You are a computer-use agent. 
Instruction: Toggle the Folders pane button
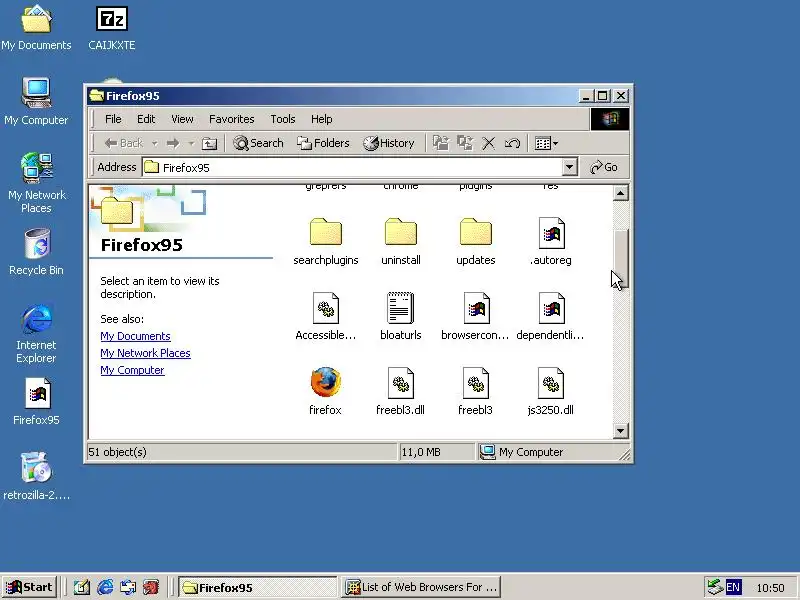coord(323,143)
